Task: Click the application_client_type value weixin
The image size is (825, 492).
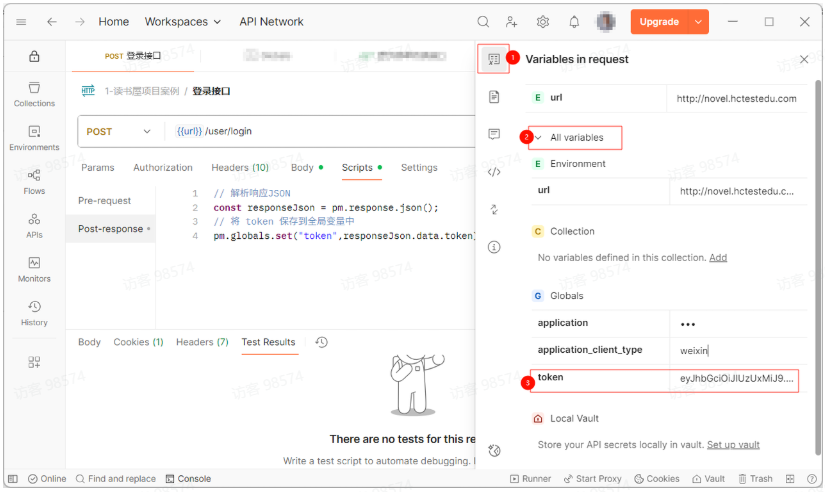Action: (694, 350)
